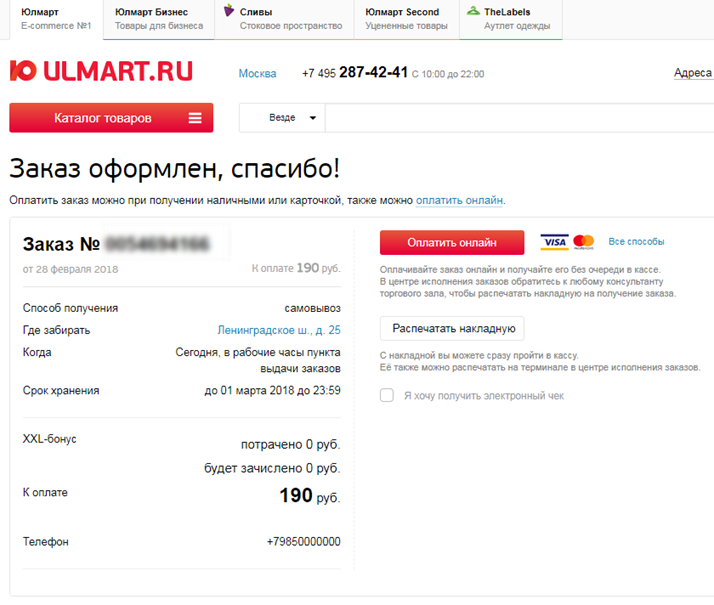Change the city Москва selector
714x605 pixels.
tap(257, 74)
